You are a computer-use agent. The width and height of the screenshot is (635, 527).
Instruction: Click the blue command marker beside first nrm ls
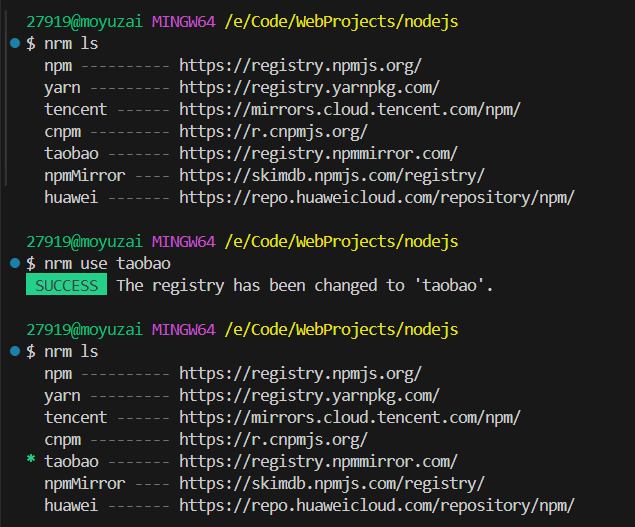point(15,43)
